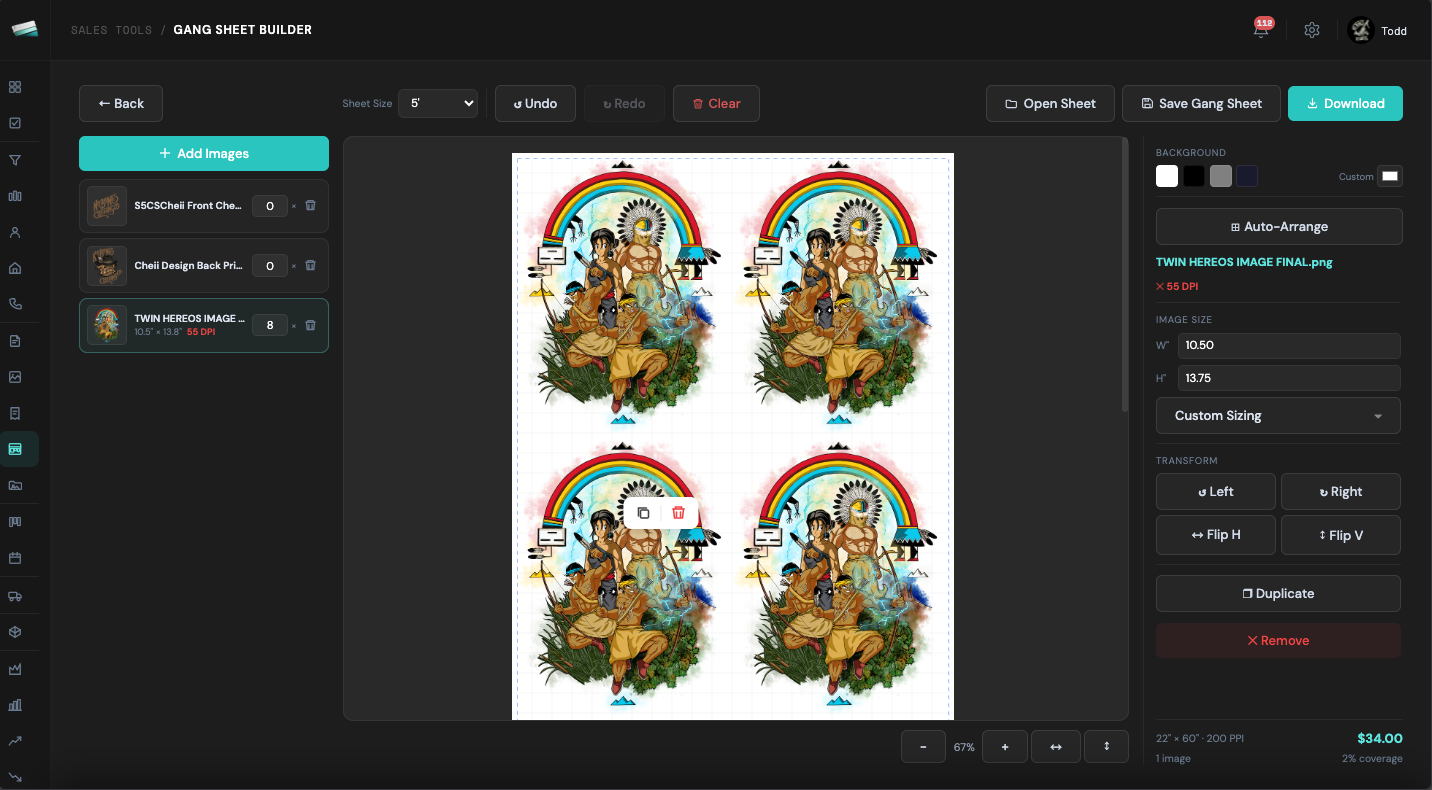Open the 3D box package icon in sidebar
The height and width of the screenshot is (790, 1432).
coord(15,632)
